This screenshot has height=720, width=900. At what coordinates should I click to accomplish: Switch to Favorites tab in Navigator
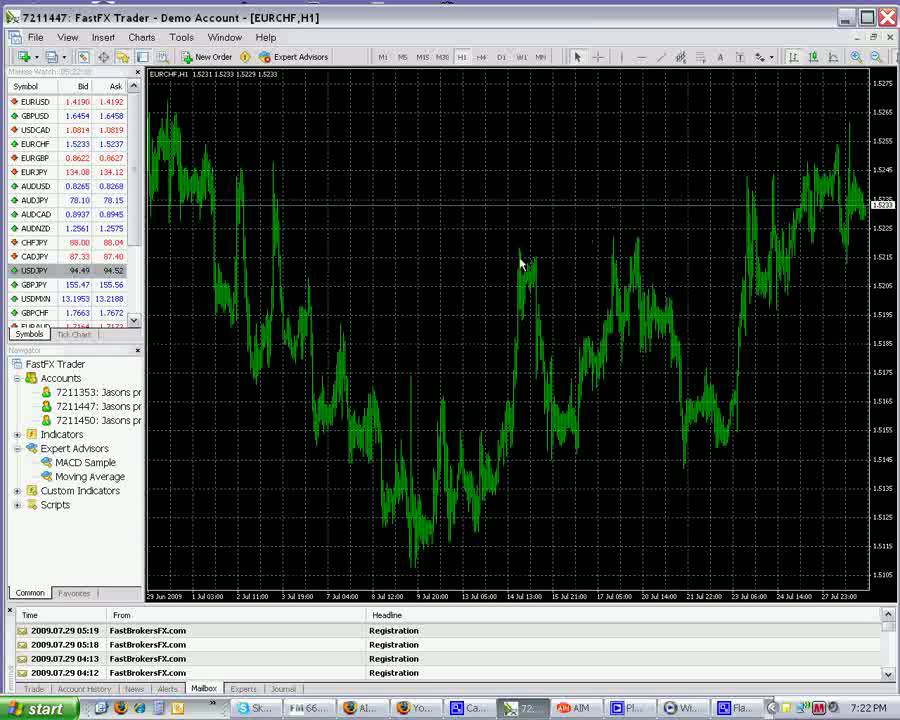(x=74, y=593)
